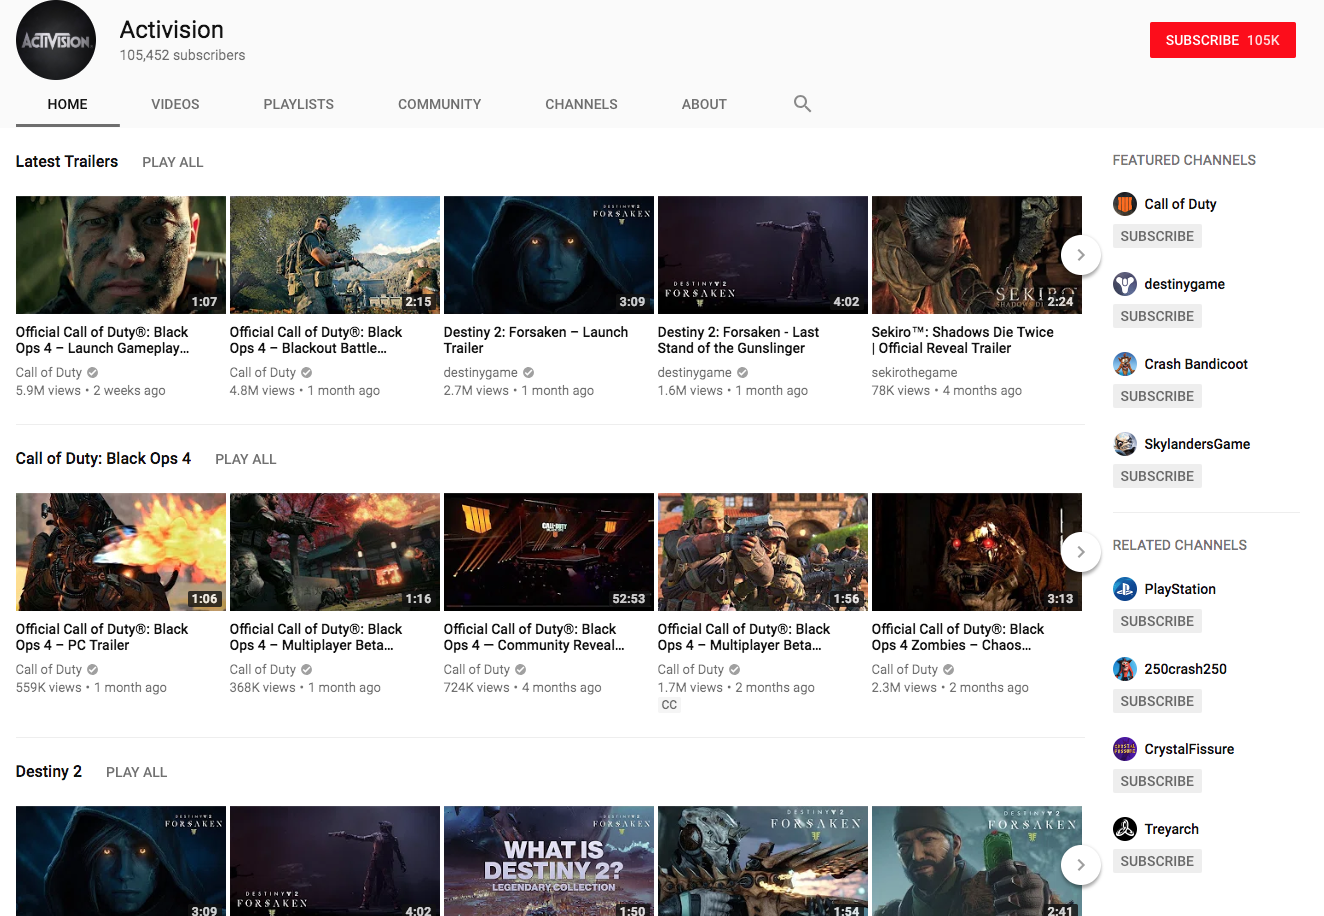Open Sekiro Shadows Die Twice thumbnail
Screen dimensions: 1324x916
977,255
